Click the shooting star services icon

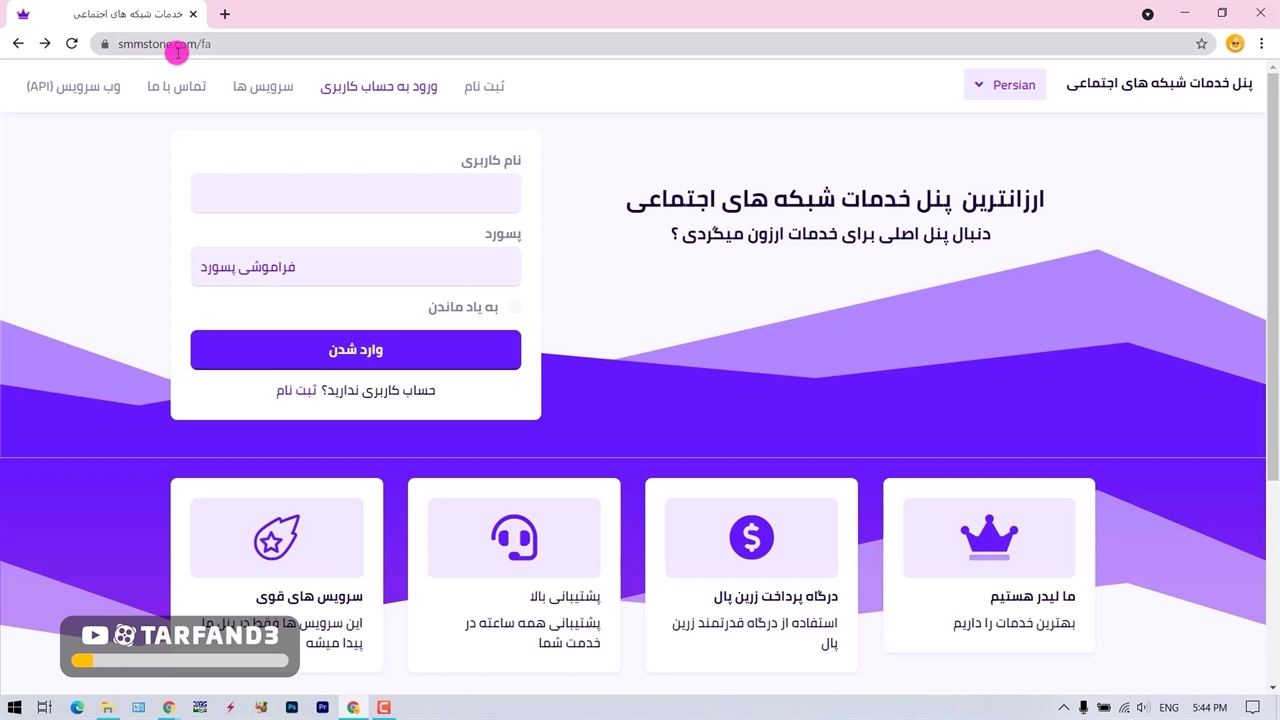tap(276, 538)
